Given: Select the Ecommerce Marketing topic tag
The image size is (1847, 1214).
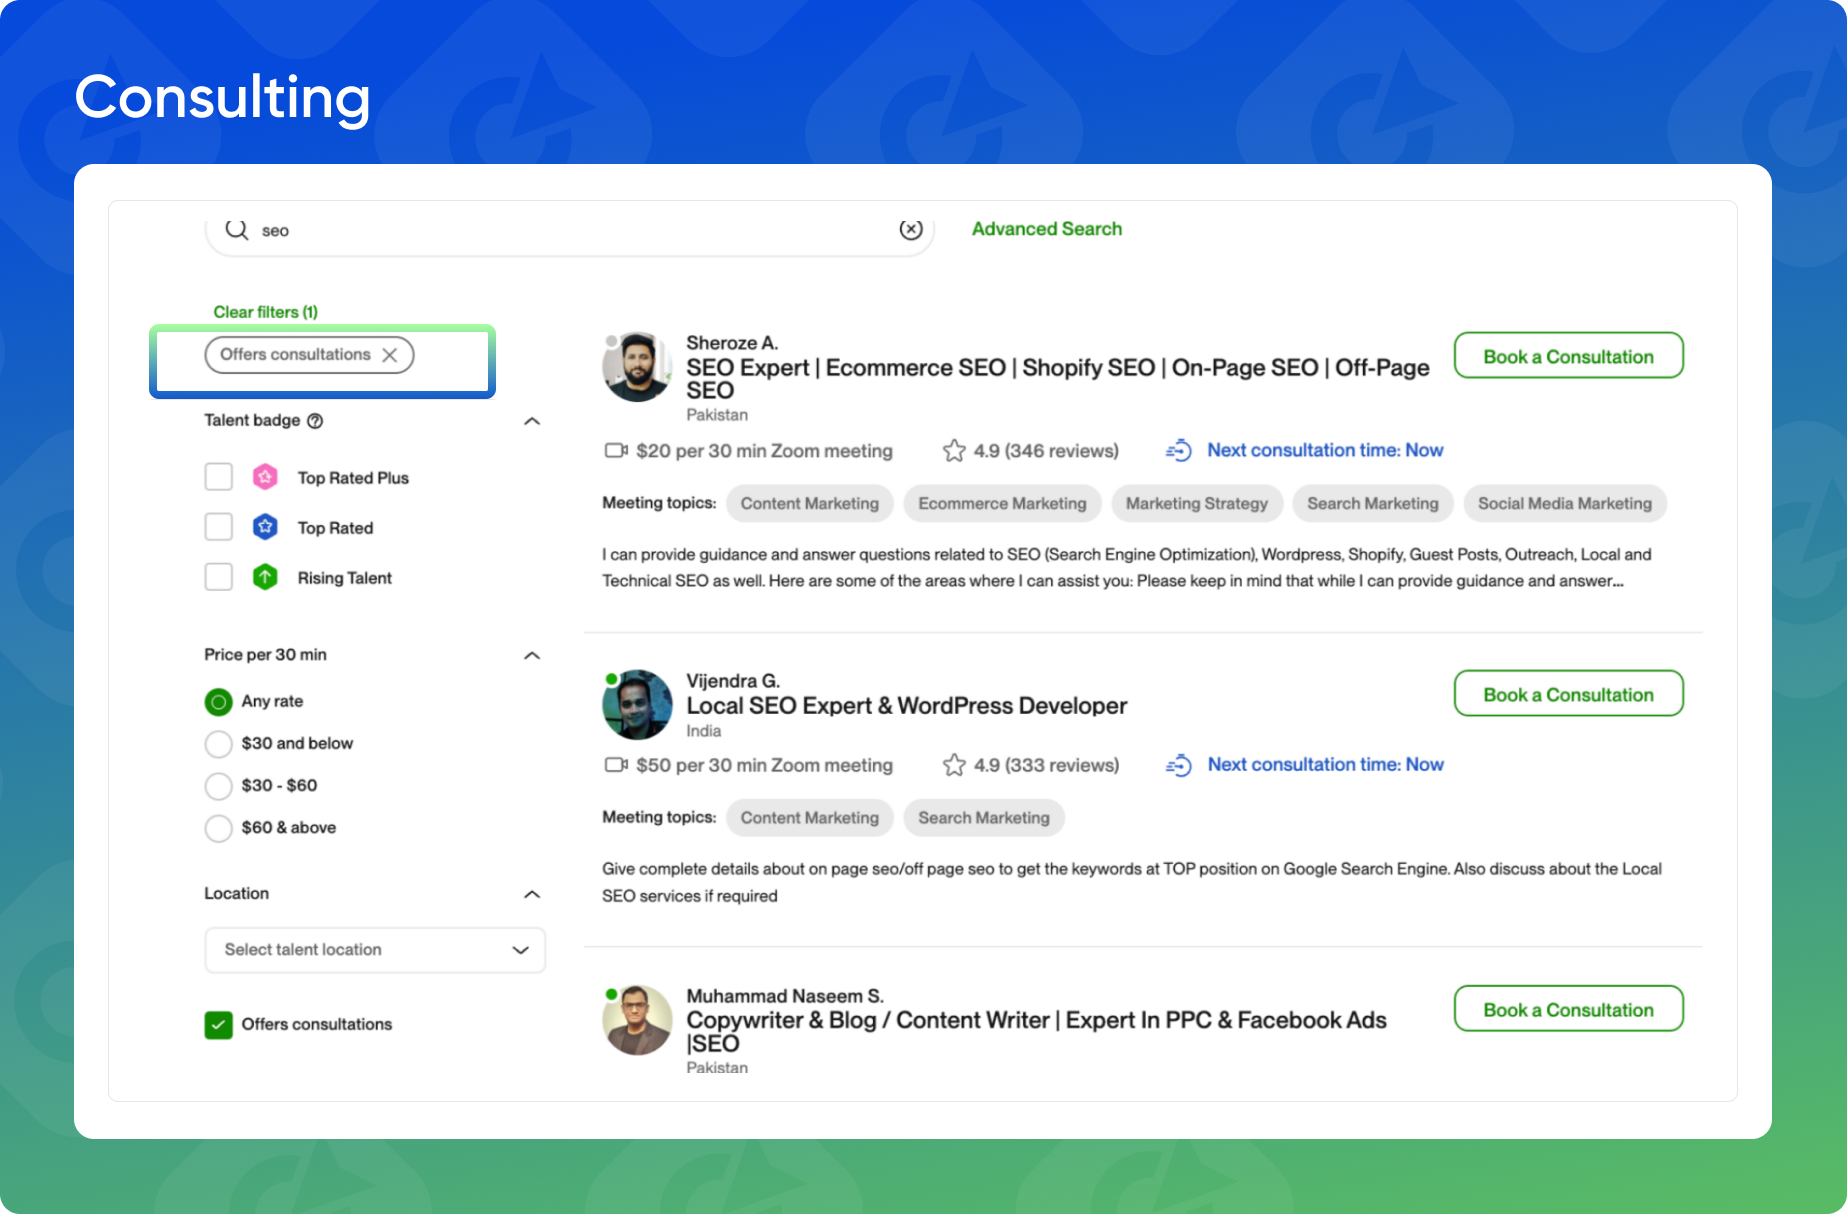Looking at the screenshot, I should (x=1001, y=503).
